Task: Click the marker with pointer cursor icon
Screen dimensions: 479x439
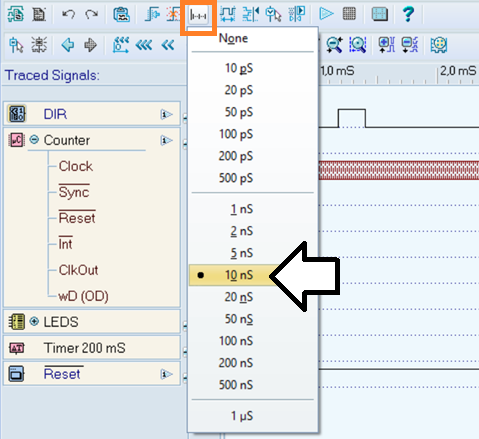Action: tap(273, 14)
